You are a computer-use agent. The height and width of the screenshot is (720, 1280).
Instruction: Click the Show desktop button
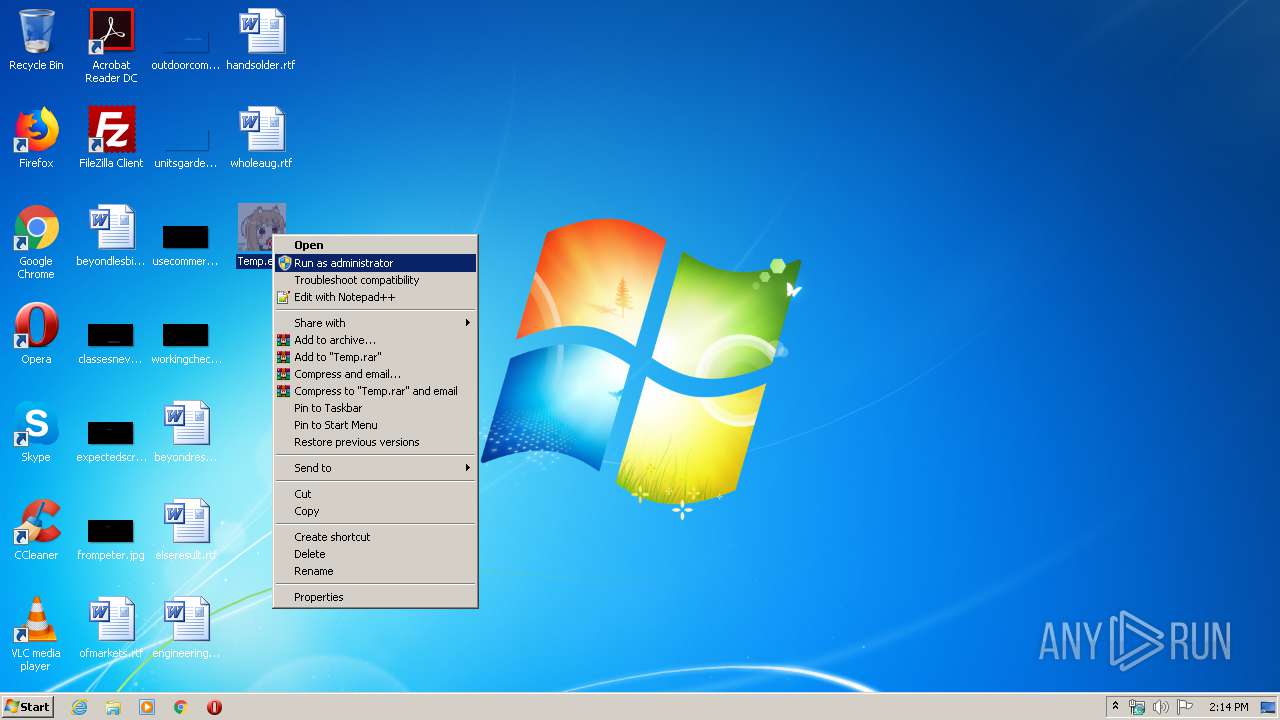click(x=1269, y=707)
